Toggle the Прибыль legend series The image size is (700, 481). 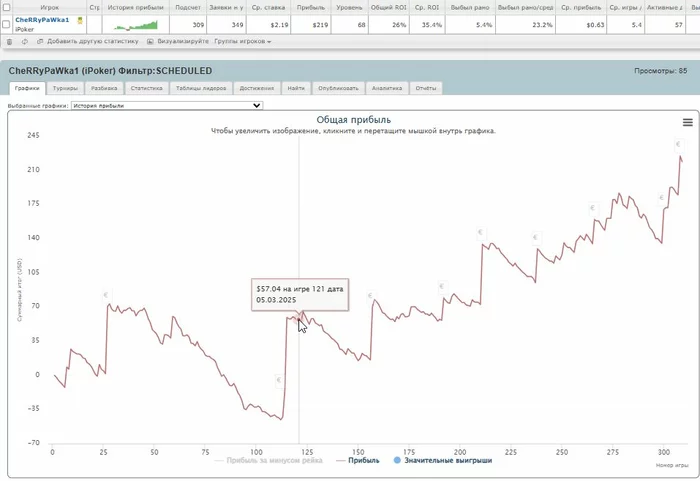coord(358,460)
